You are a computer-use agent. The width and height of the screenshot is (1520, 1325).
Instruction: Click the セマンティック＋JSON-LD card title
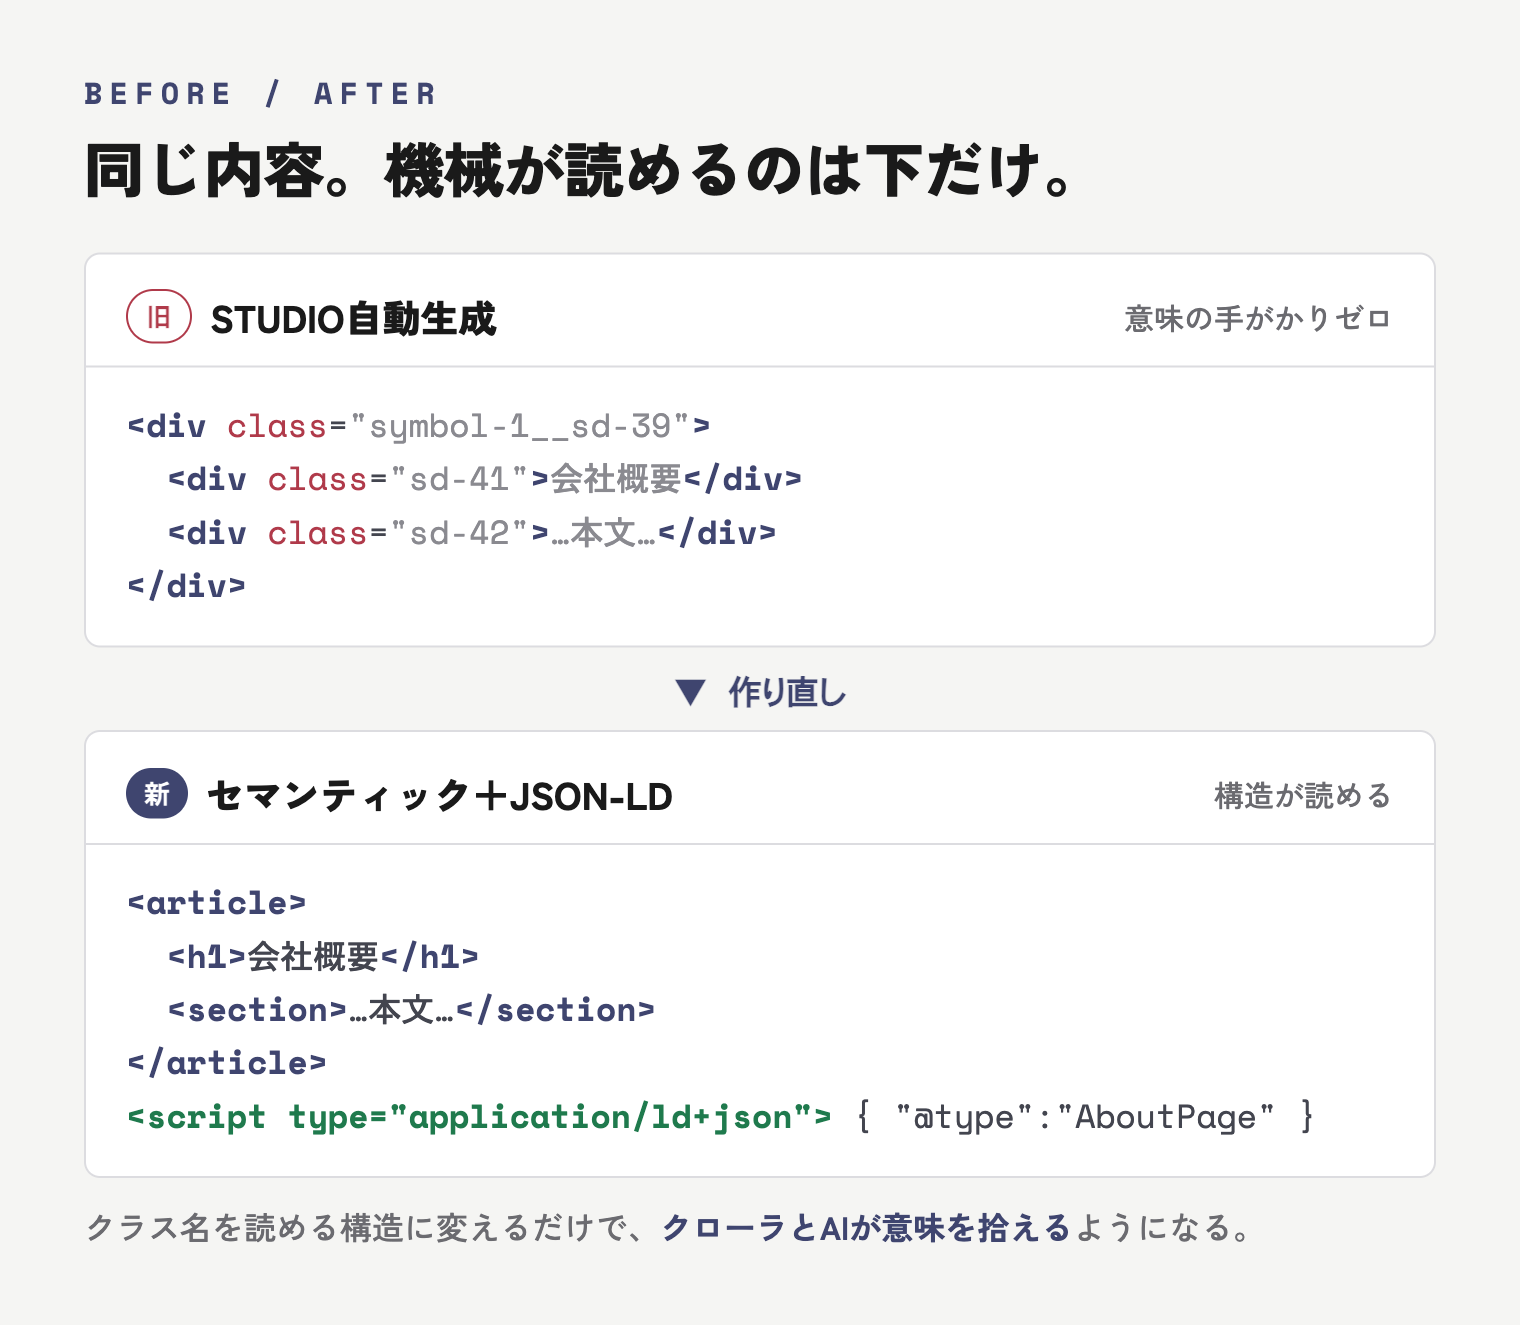click(439, 797)
